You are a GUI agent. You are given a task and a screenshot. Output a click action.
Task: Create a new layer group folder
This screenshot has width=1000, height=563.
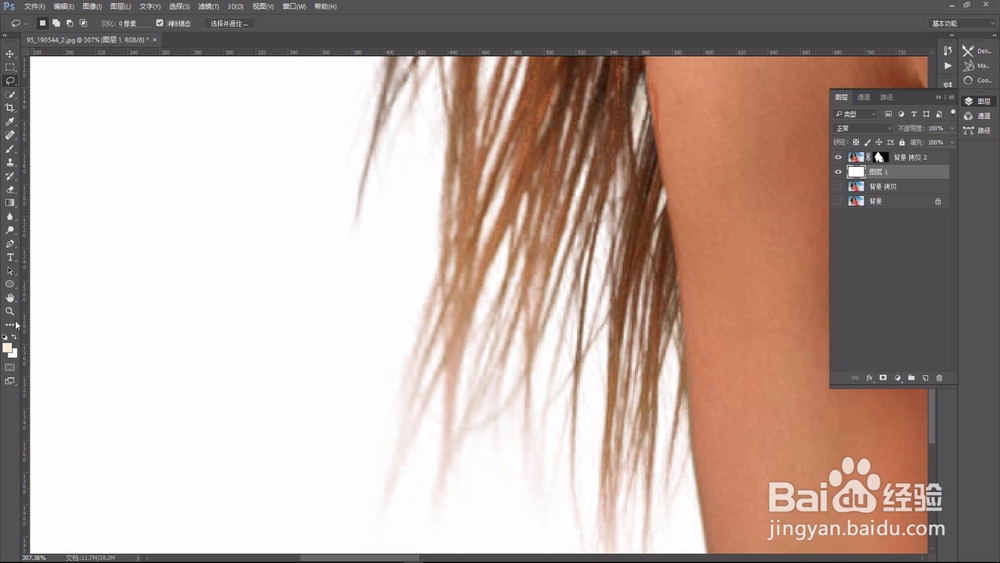coord(911,377)
